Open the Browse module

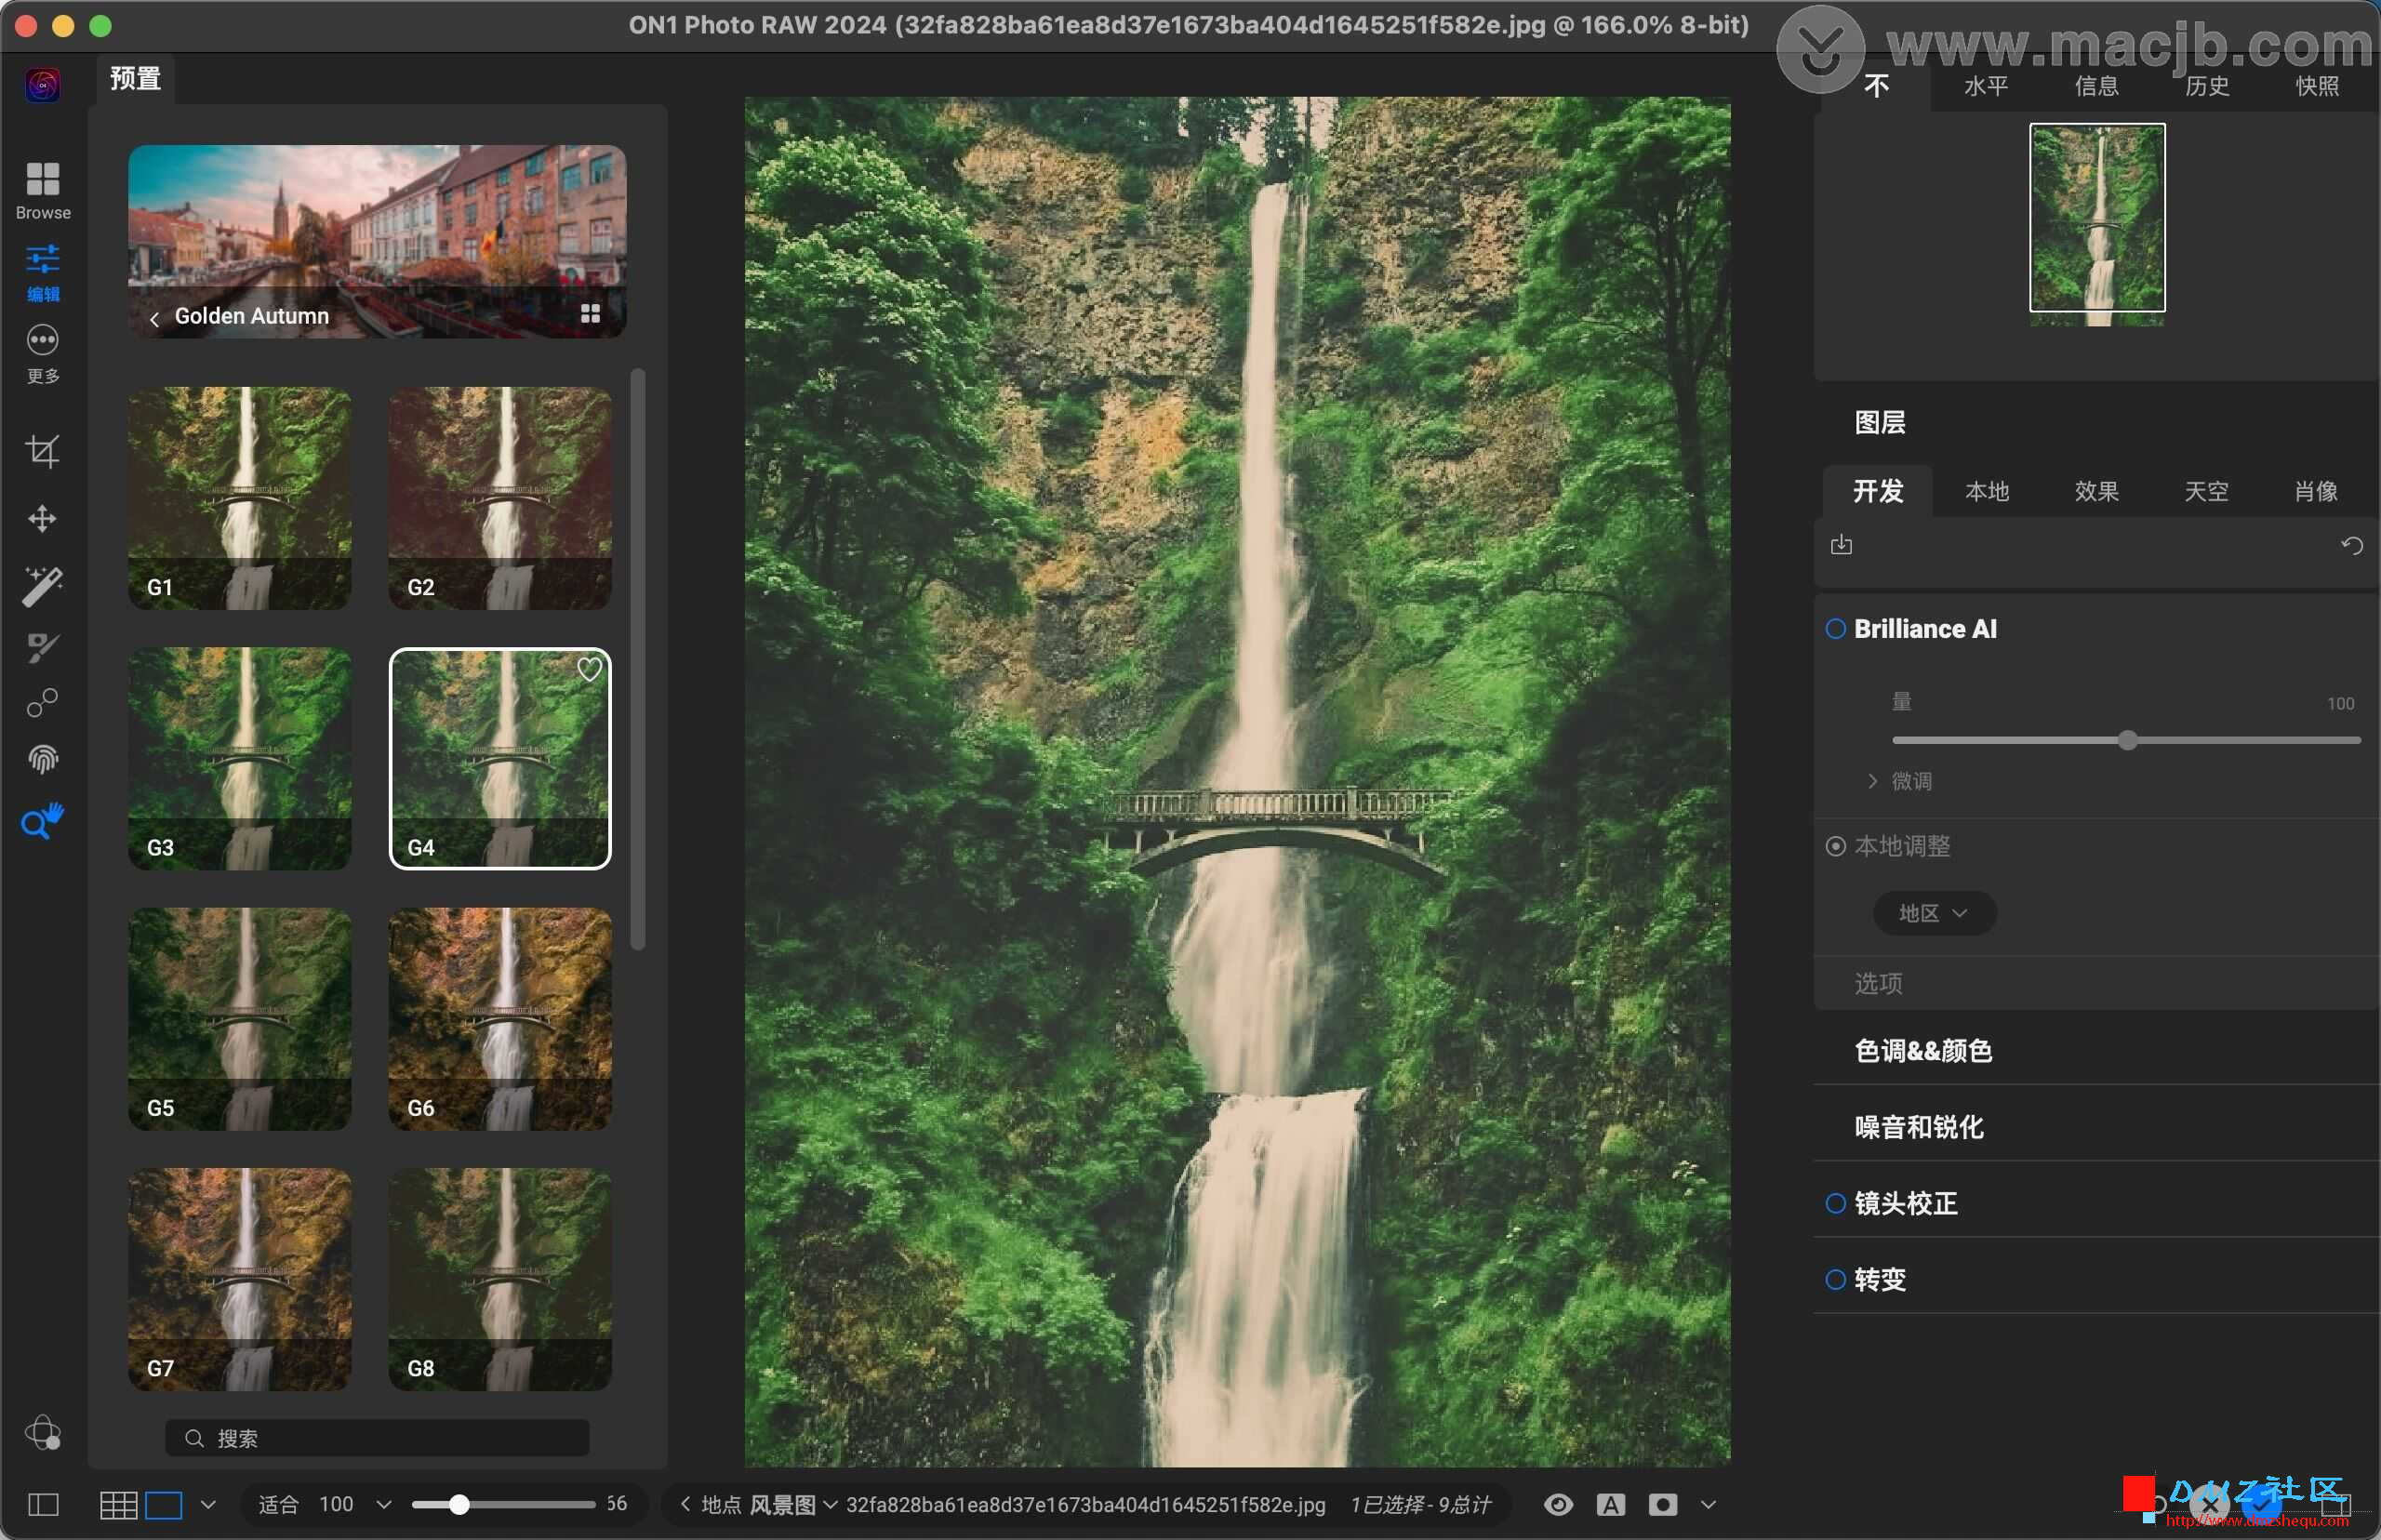(x=42, y=190)
